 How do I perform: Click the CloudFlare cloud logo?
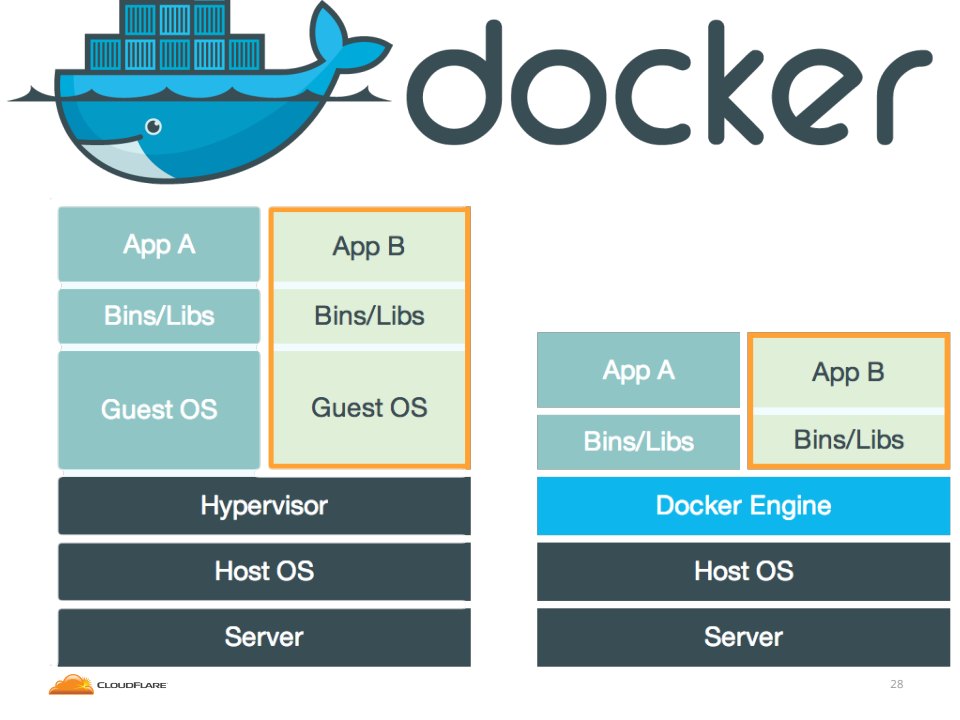coord(71,684)
